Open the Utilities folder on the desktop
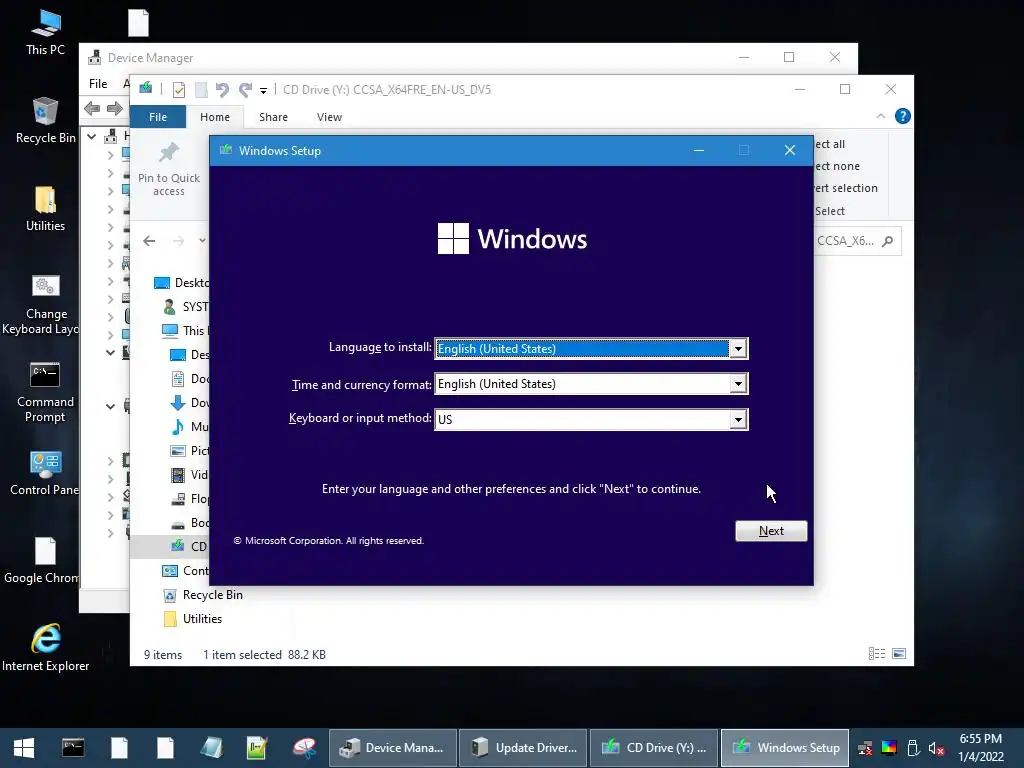 tap(46, 209)
